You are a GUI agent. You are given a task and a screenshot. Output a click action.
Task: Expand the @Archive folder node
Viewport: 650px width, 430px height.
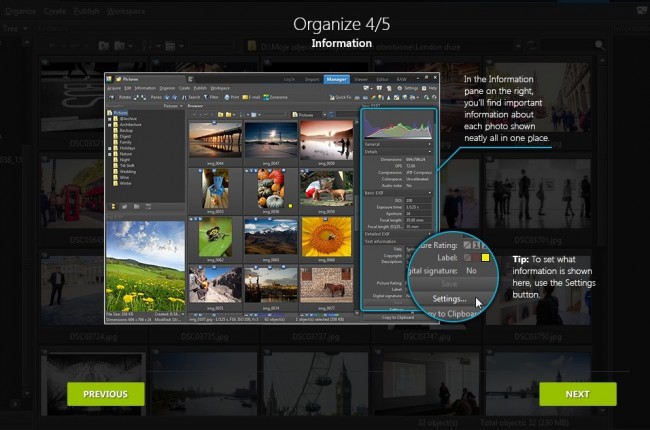coord(110,119)
